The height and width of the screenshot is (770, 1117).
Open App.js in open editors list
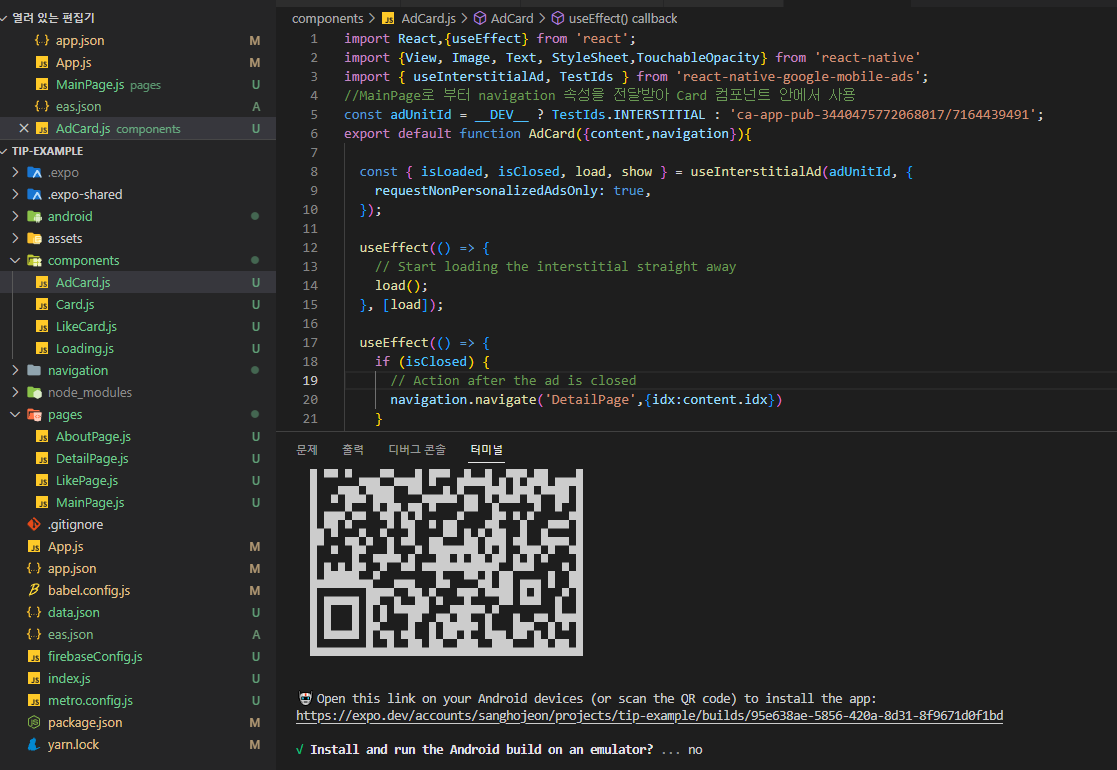pyautogui.click(x=73, y=63)
